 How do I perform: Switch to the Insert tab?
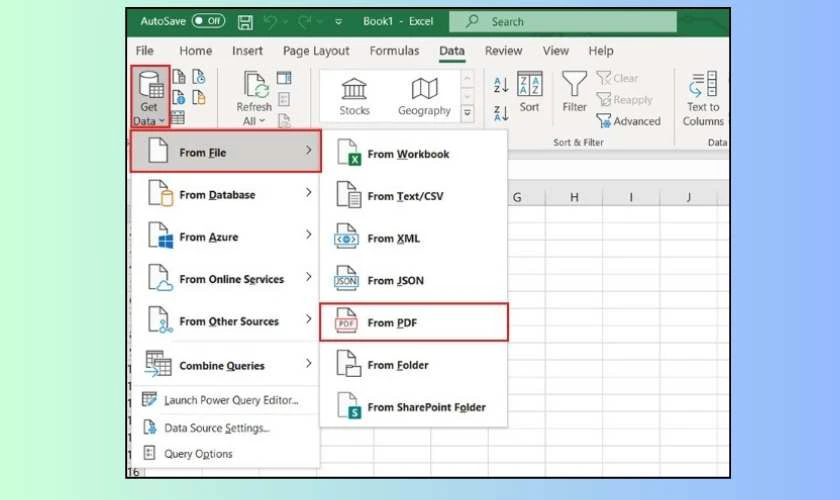pos(247,50)
